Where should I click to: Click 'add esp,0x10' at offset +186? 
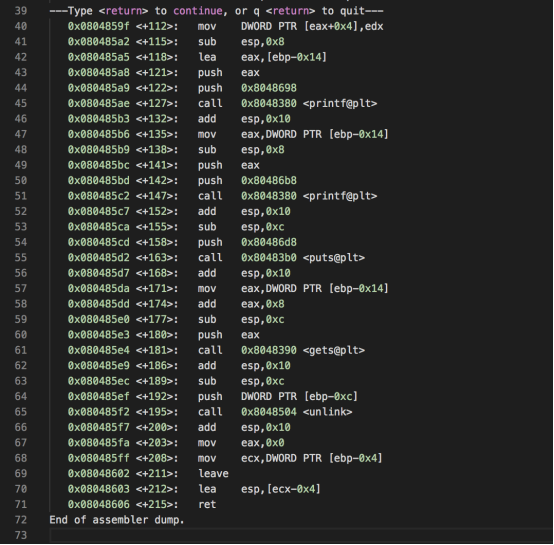(244, 366)
